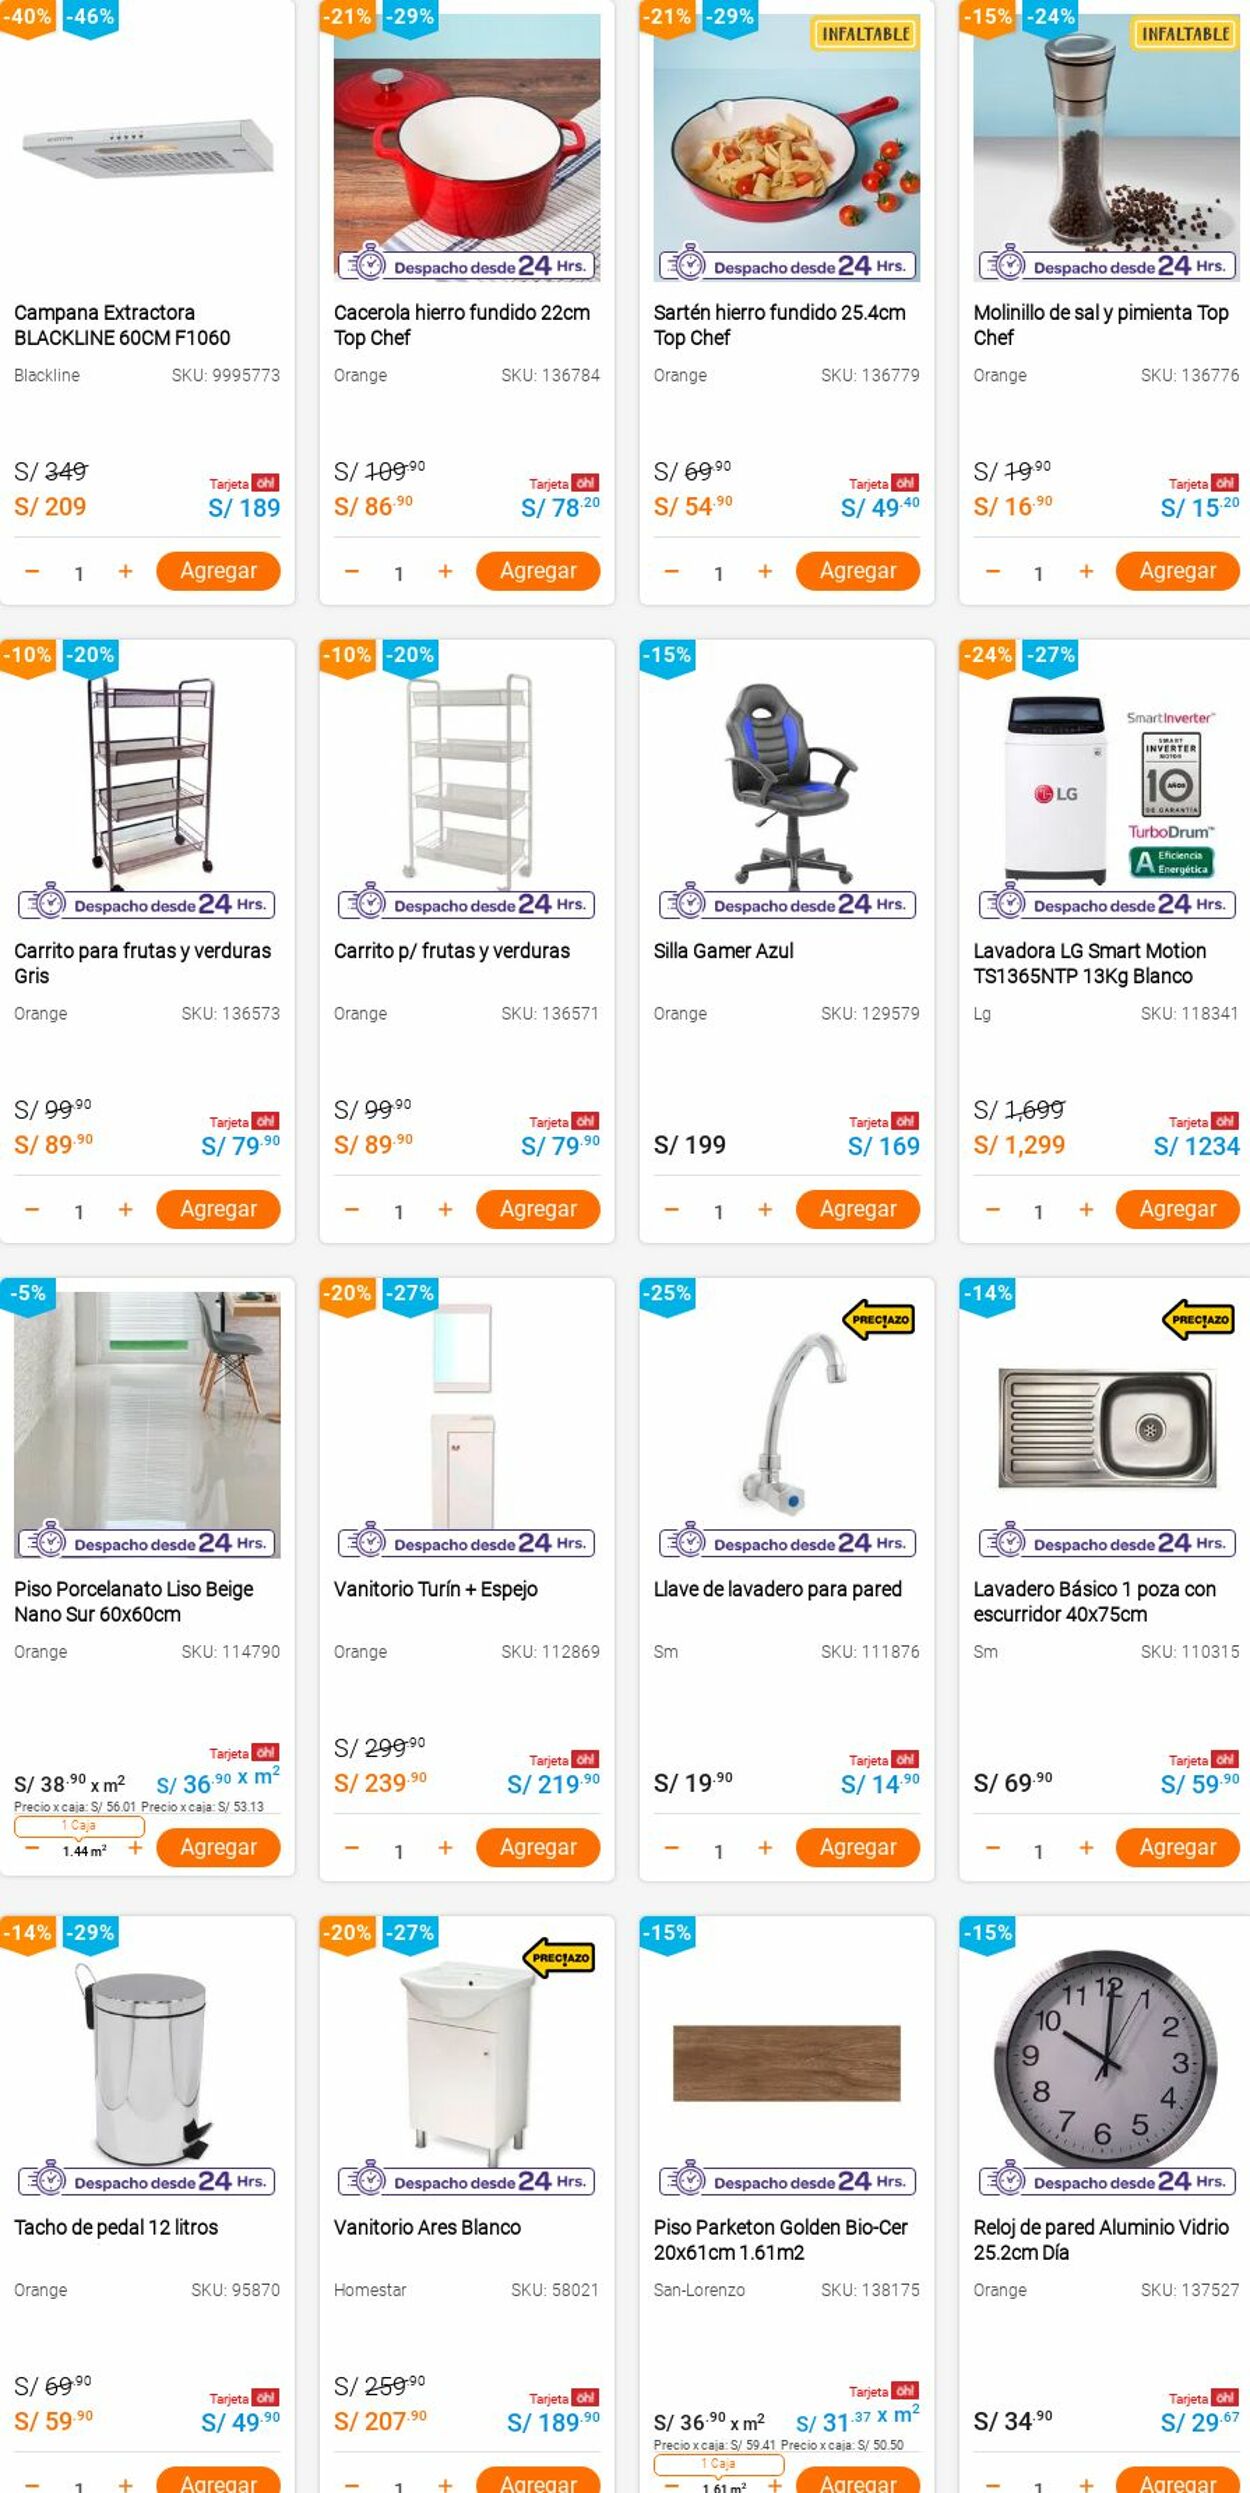Select 1 Caja option for Piso Porcelanato Beige
The image size is (1250, 2493).
[79, 1825]
